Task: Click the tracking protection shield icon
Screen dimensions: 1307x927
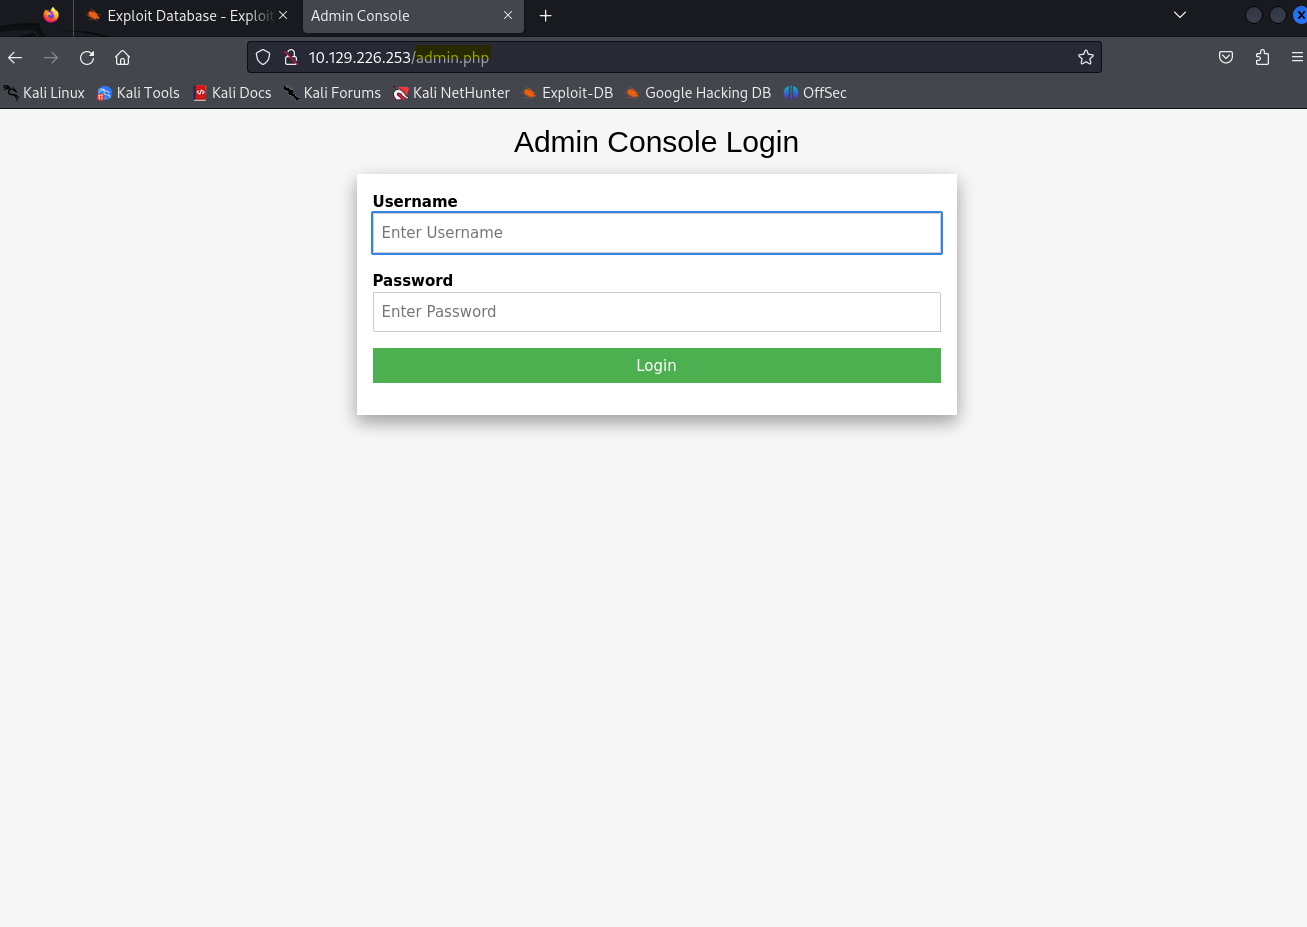Action: point(263,57)
